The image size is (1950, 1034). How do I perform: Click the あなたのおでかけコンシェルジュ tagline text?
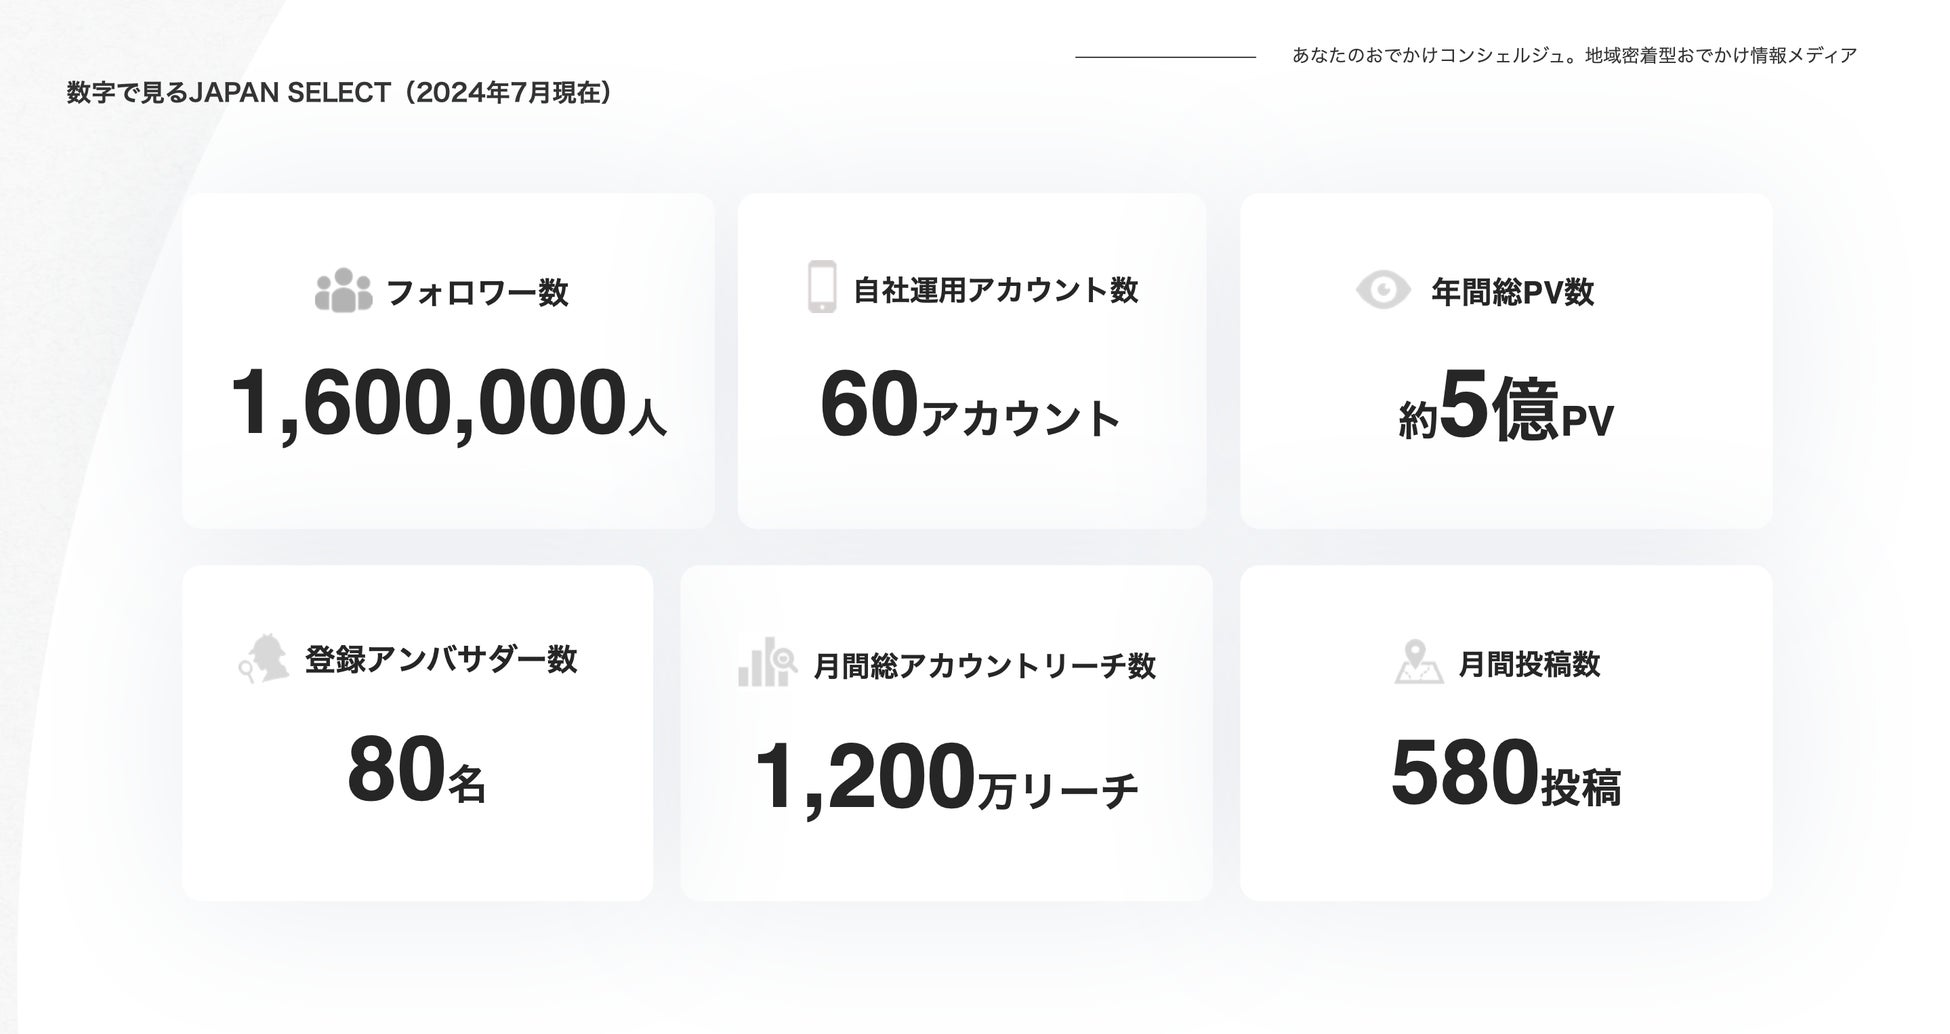click(1574, 56)
